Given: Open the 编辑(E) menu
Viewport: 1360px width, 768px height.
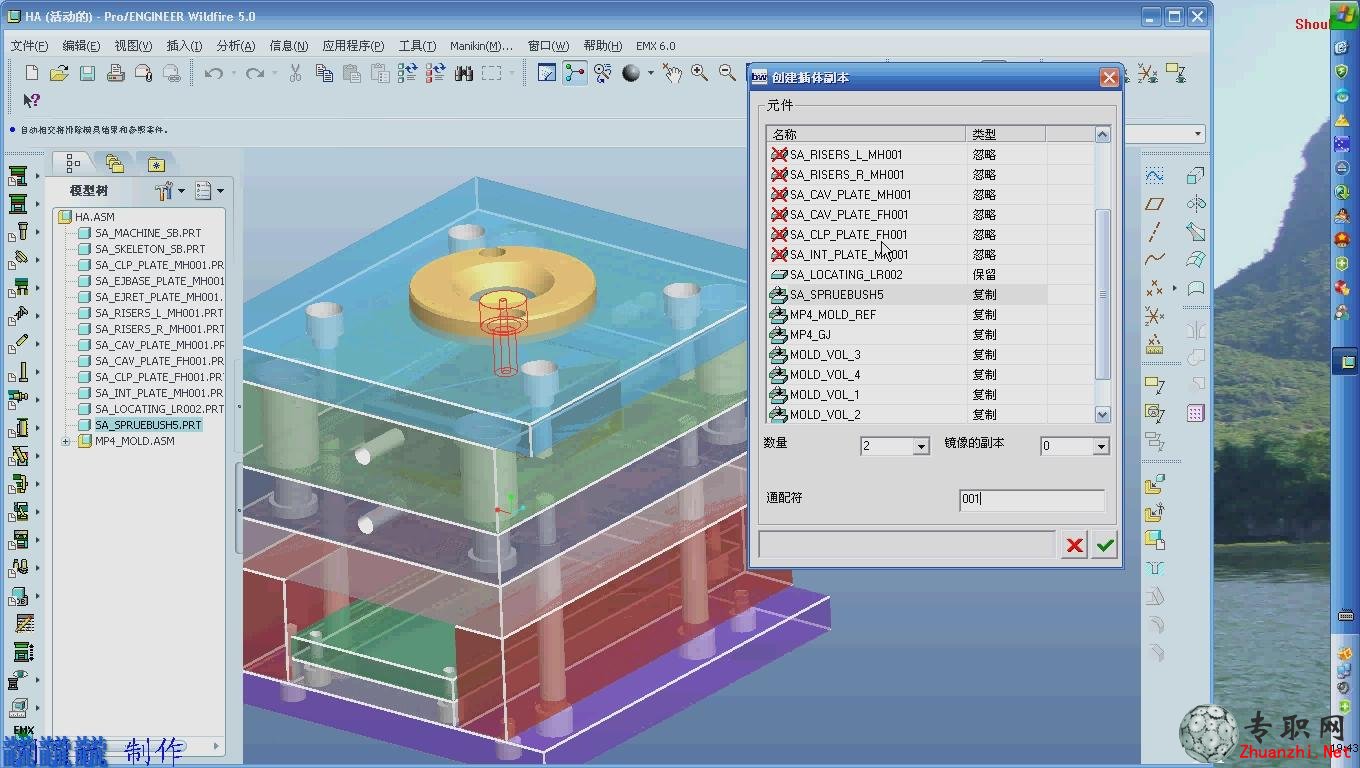Looking at the screenshot, I should point(81,46).
